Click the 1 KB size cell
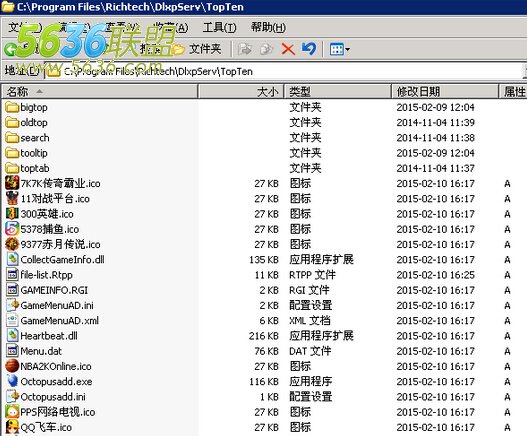Screen dimensions: 527x436 point(269,397)
